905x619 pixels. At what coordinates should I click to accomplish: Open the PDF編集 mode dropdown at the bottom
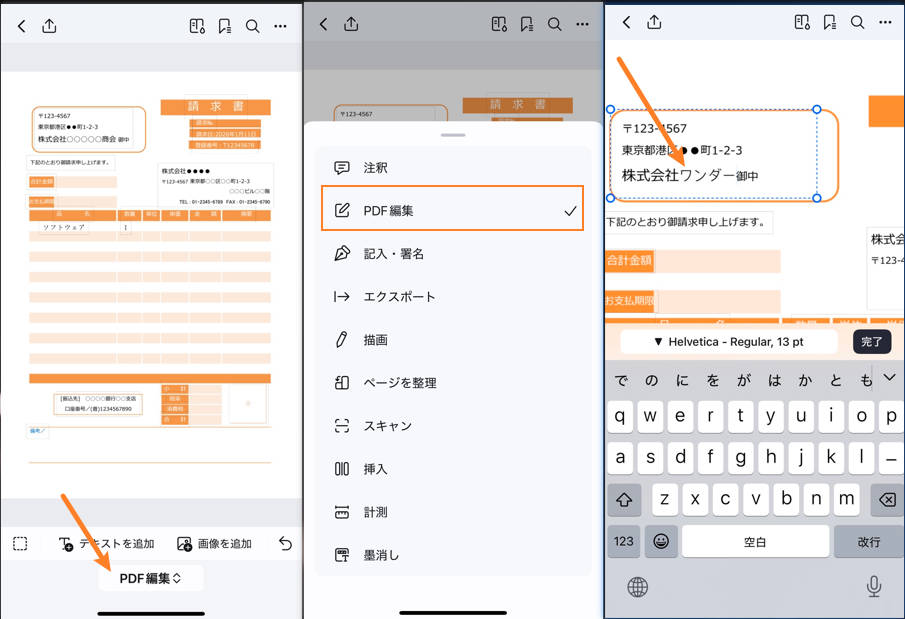coord(151,577)
